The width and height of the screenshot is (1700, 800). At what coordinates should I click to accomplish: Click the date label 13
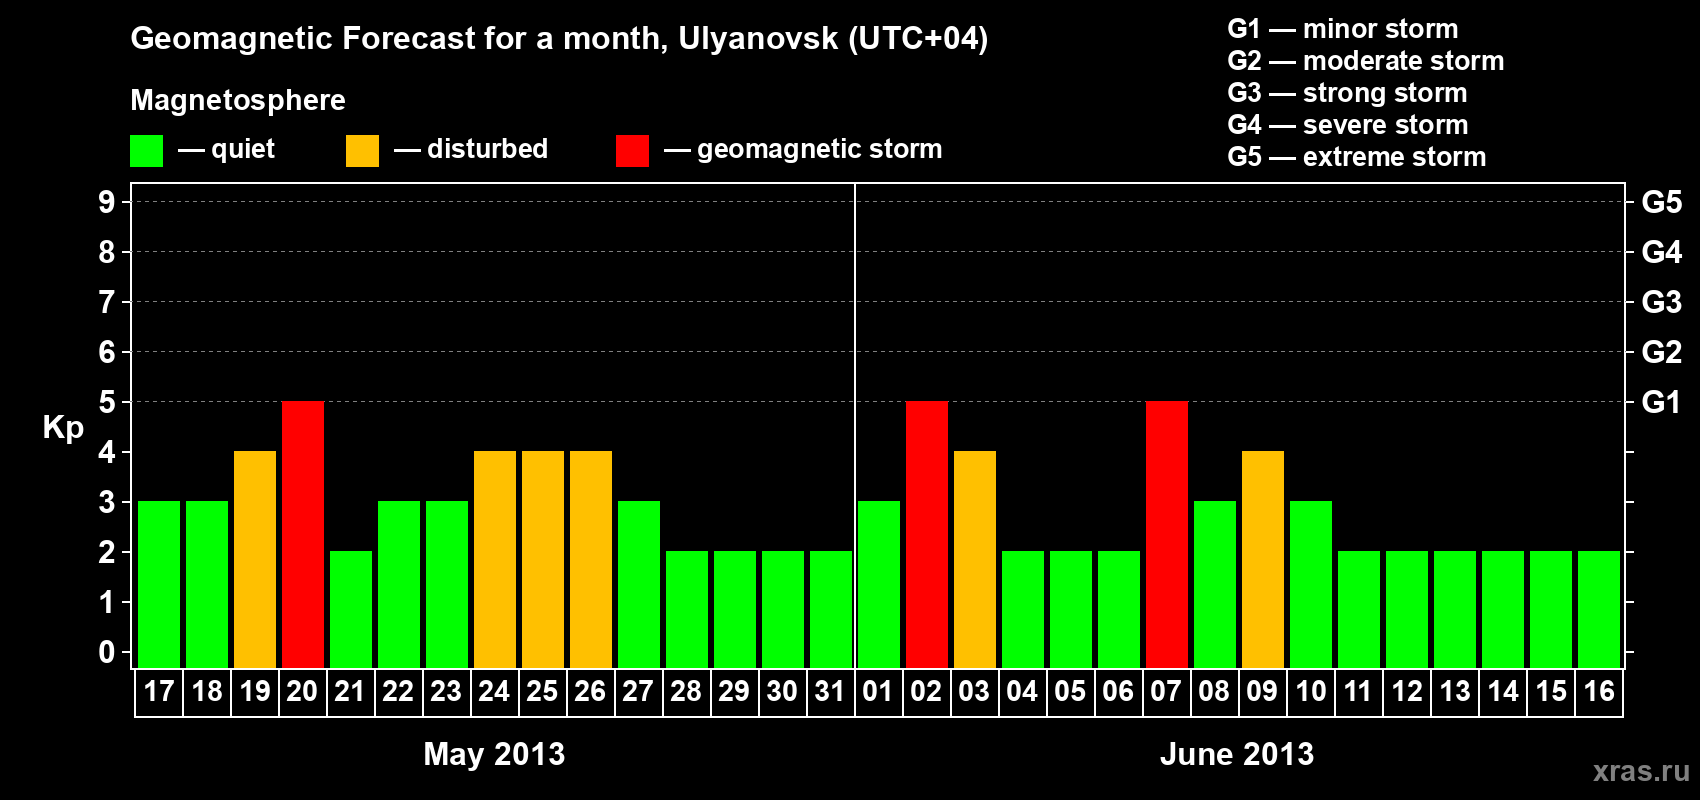[x=1454, y=692]
